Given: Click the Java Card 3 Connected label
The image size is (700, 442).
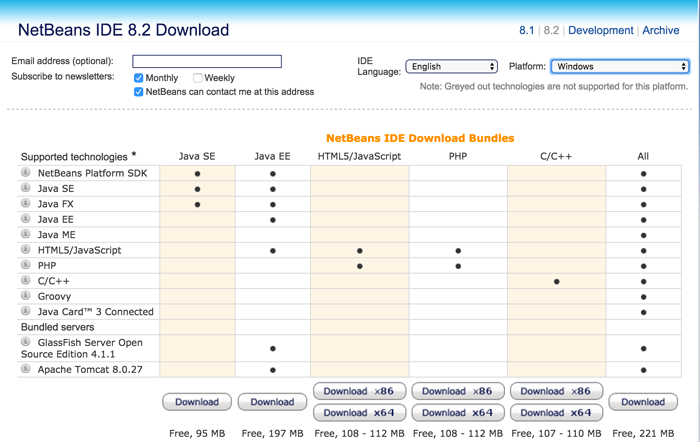Looking at the screenshot, I should [x=96, y=312].
